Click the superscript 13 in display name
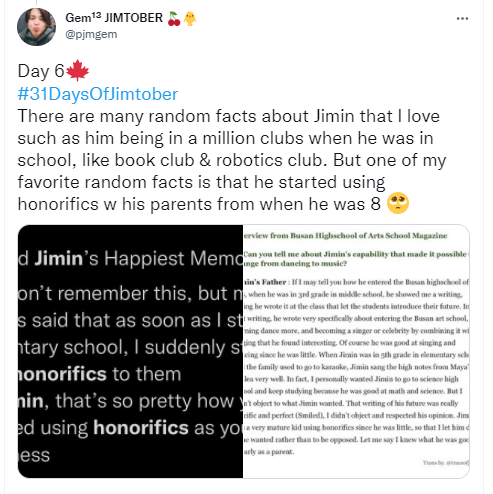Image resolution: width=493 pixels, height=494 pixels. tap(96, 15)
